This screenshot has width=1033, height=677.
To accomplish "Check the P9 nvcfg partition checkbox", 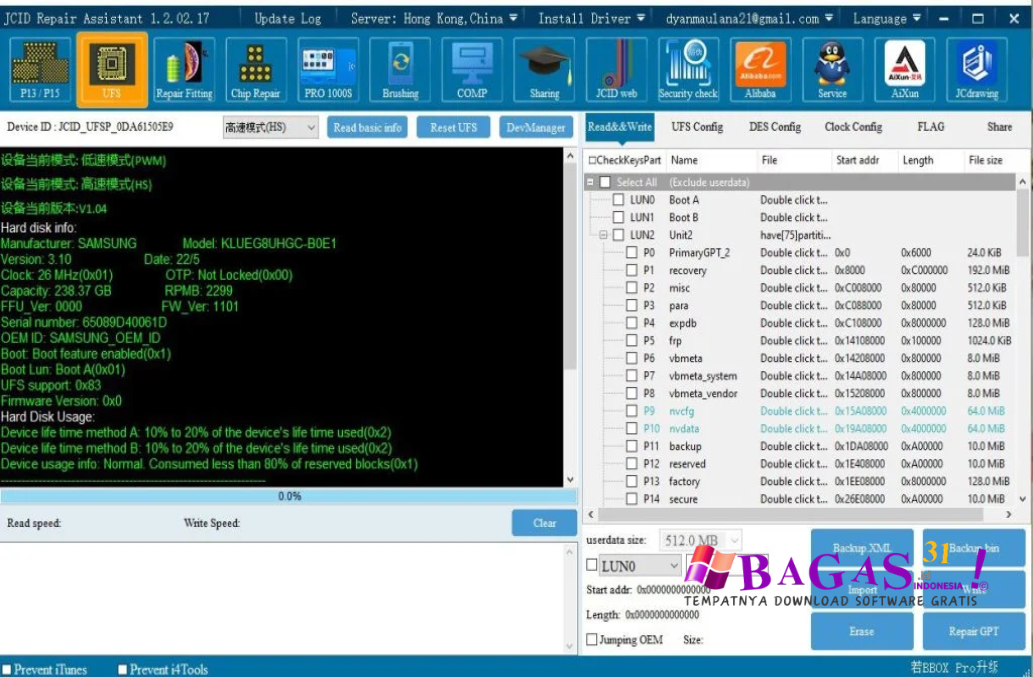I will pyautogui.click(x=631, y=411).
